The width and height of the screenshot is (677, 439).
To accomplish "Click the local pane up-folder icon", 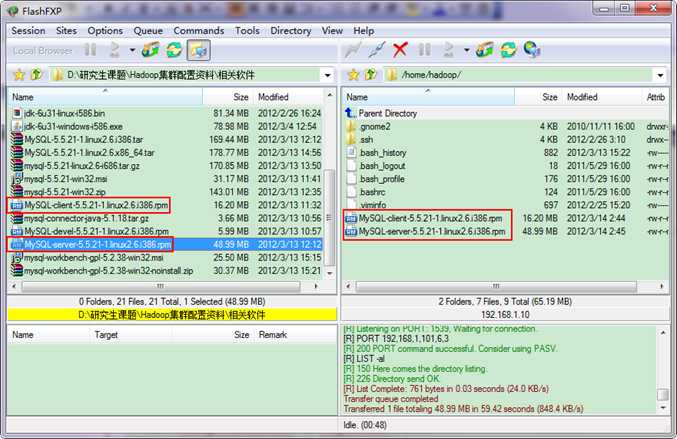I will pyautogui.click(x=37, y=75).
